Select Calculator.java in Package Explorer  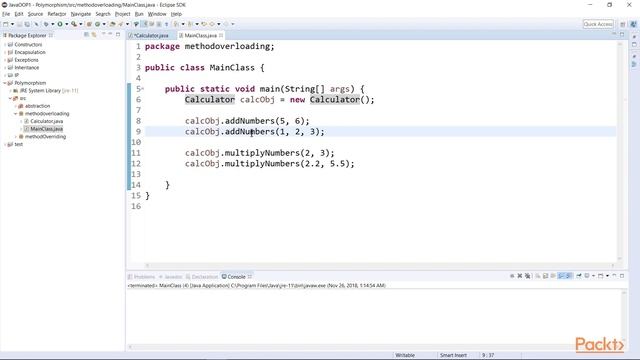point(47,121)
